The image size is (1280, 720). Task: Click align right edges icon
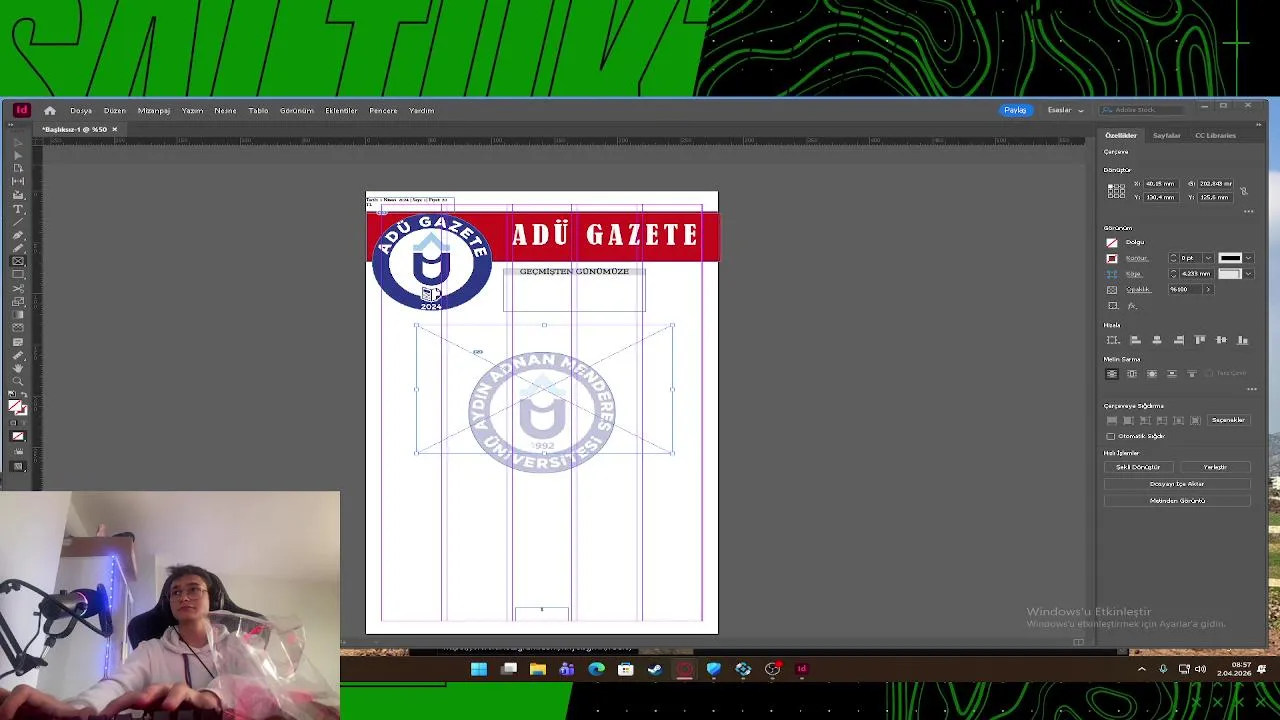coord(1179,340)
